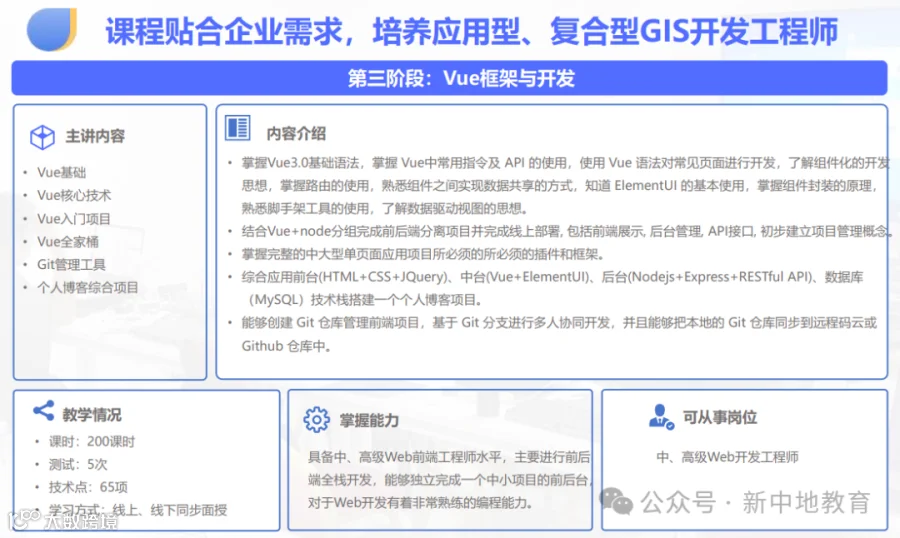
Task: Select the list item 个人博客综合项目
Action: pyautogui.click(x=87, y=288)
